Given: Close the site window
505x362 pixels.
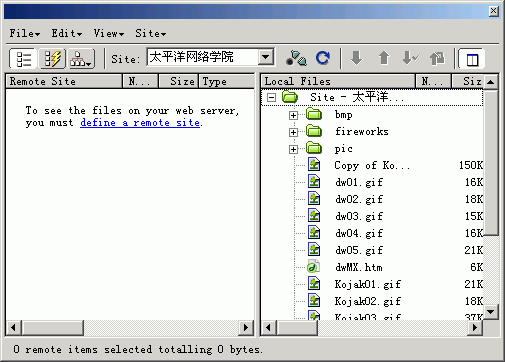Looking at the screenshot, I should click(493, 11).
